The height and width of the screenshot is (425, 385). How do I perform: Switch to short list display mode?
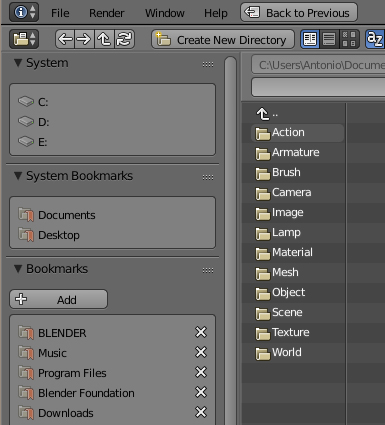coord(310,39)
